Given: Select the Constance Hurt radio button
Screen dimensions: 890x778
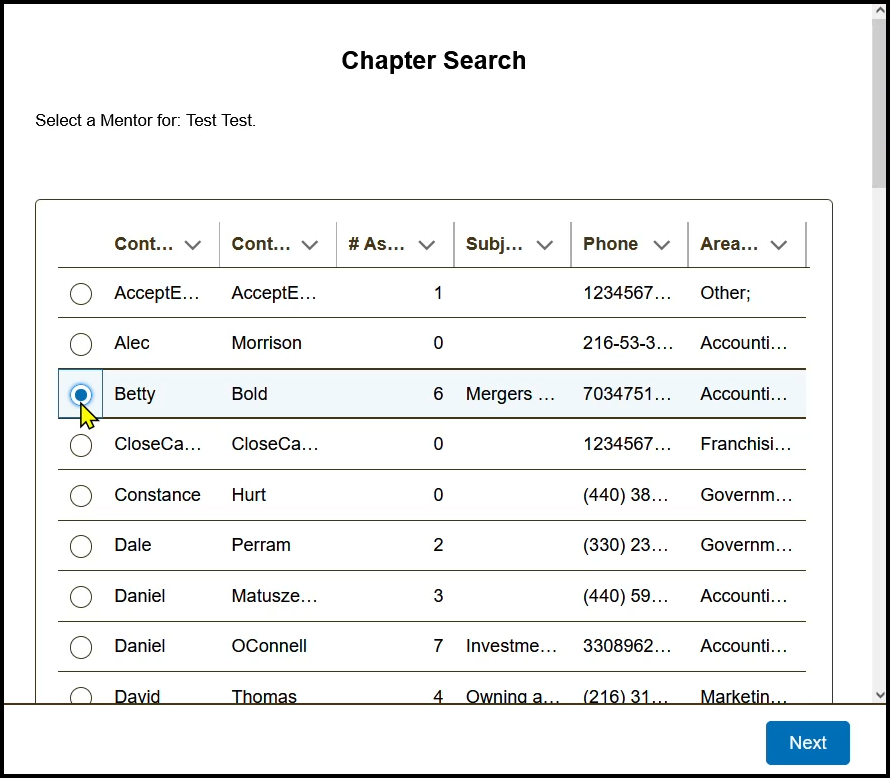Looking at the screenshot, I should pyautogui.click(x=81, y=496).
